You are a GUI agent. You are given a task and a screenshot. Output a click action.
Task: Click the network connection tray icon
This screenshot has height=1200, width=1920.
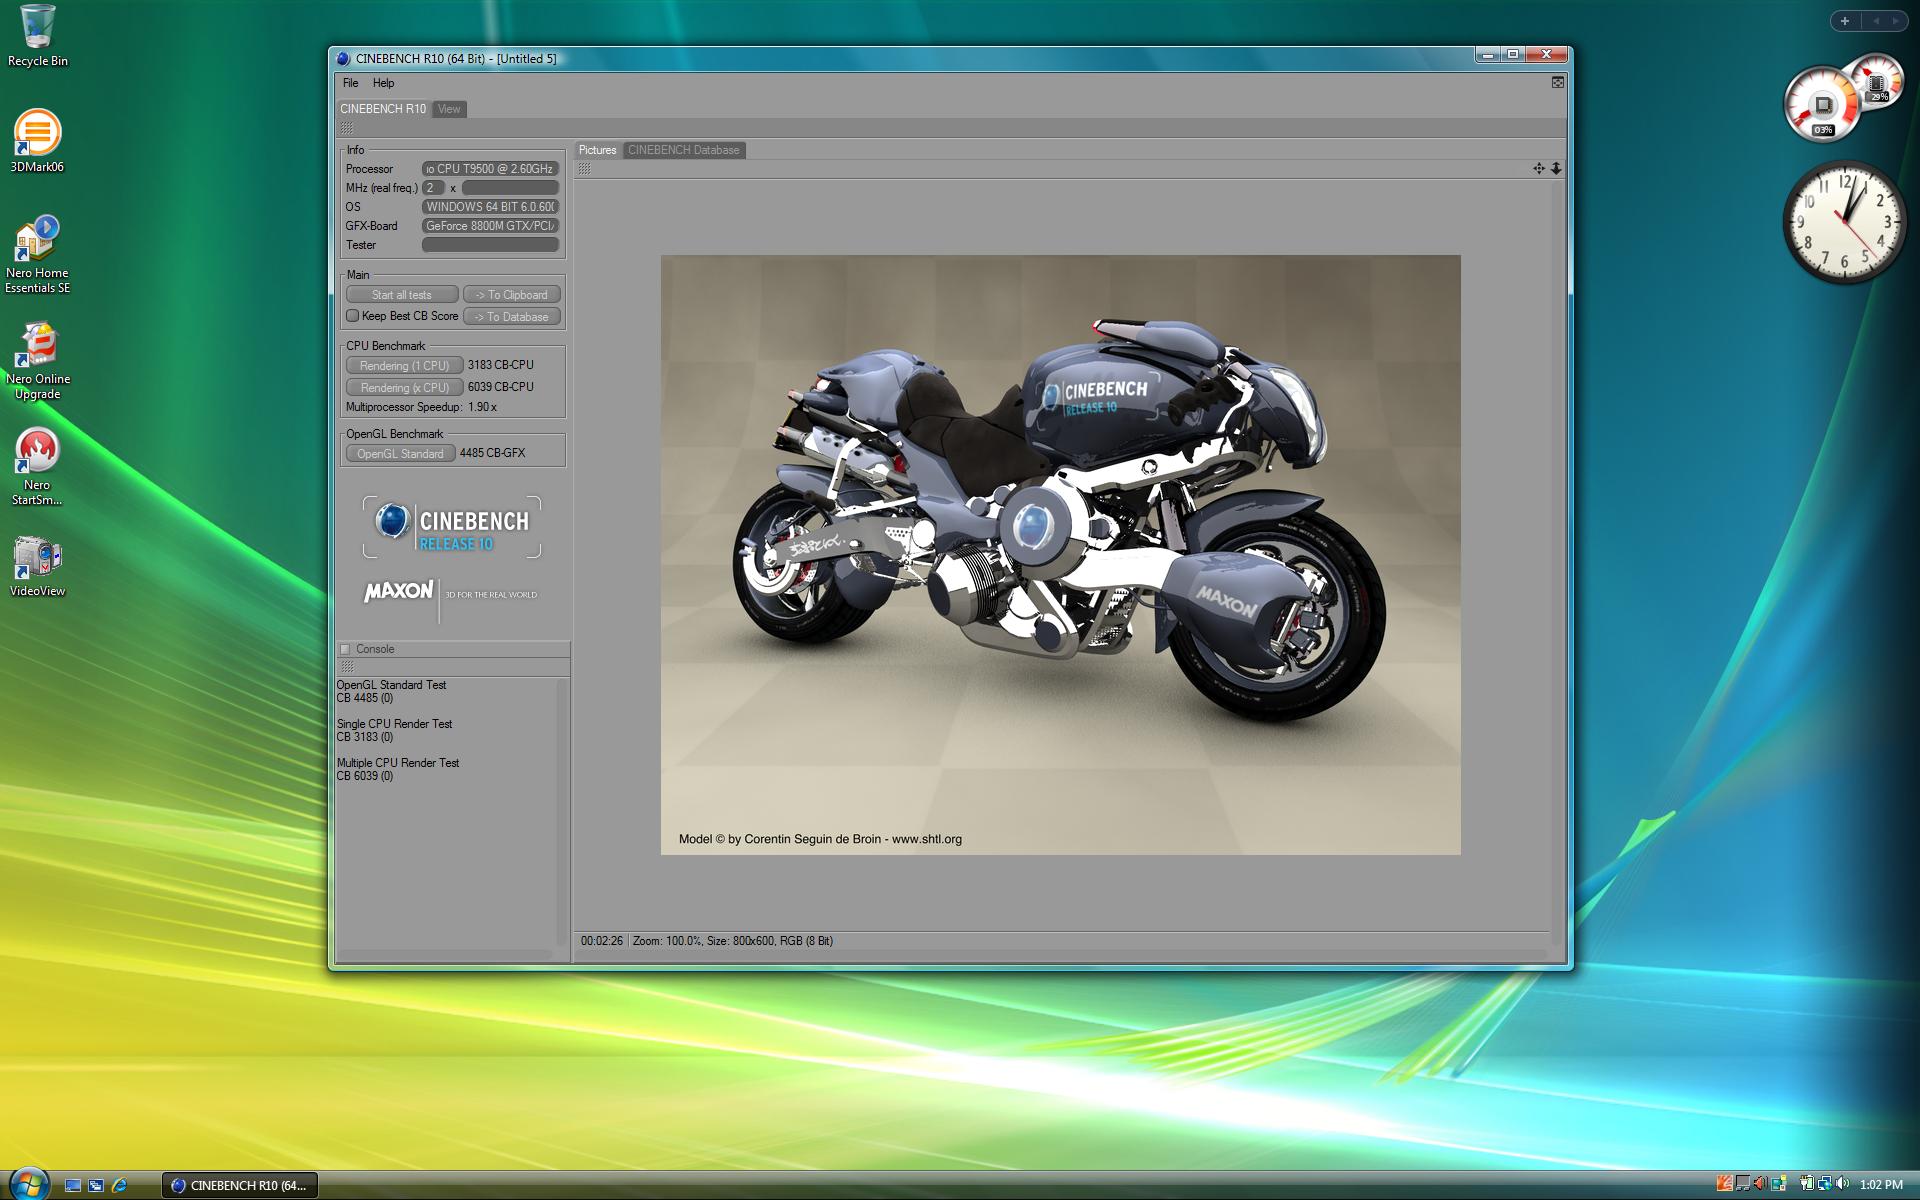click(1824, 1184)
